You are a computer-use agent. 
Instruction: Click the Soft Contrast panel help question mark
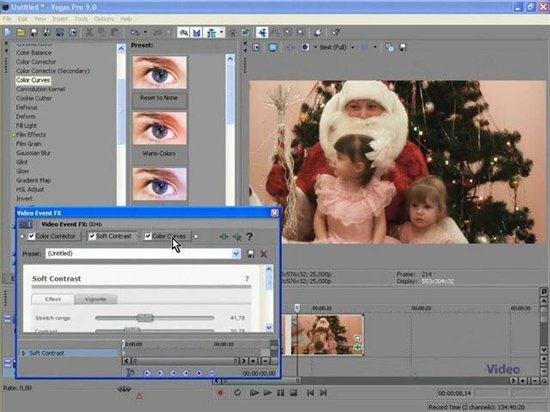[x=247, y=279]
